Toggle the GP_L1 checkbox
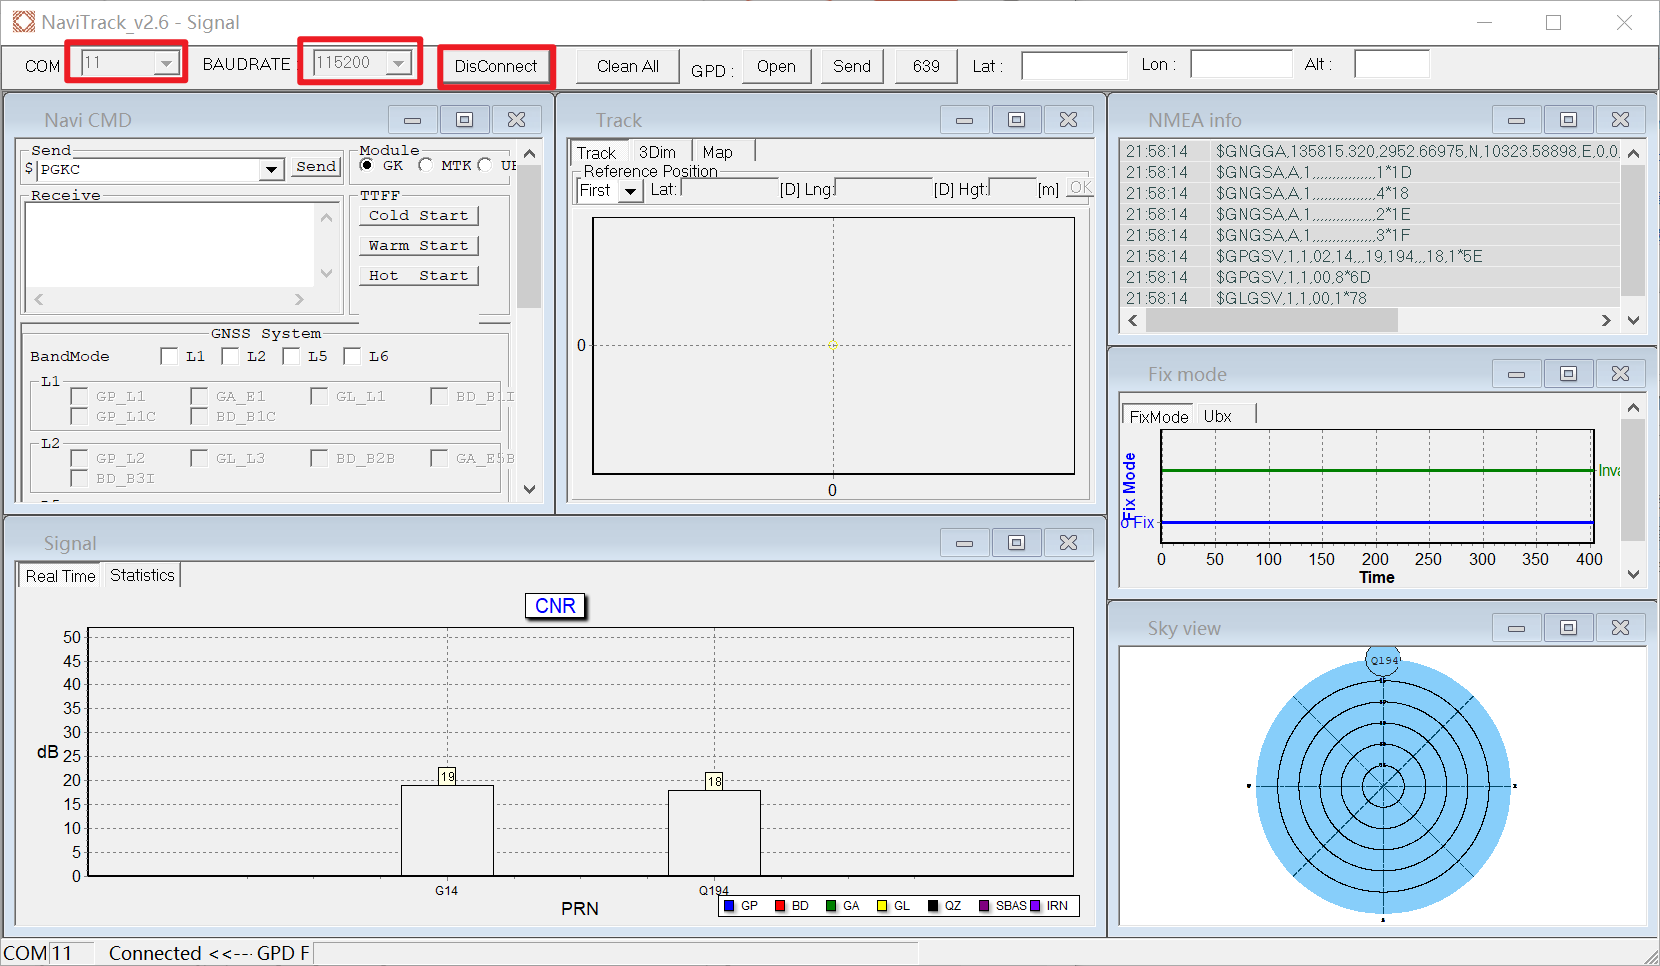Viewport: 1660px width, 966px height. (79, 396)
